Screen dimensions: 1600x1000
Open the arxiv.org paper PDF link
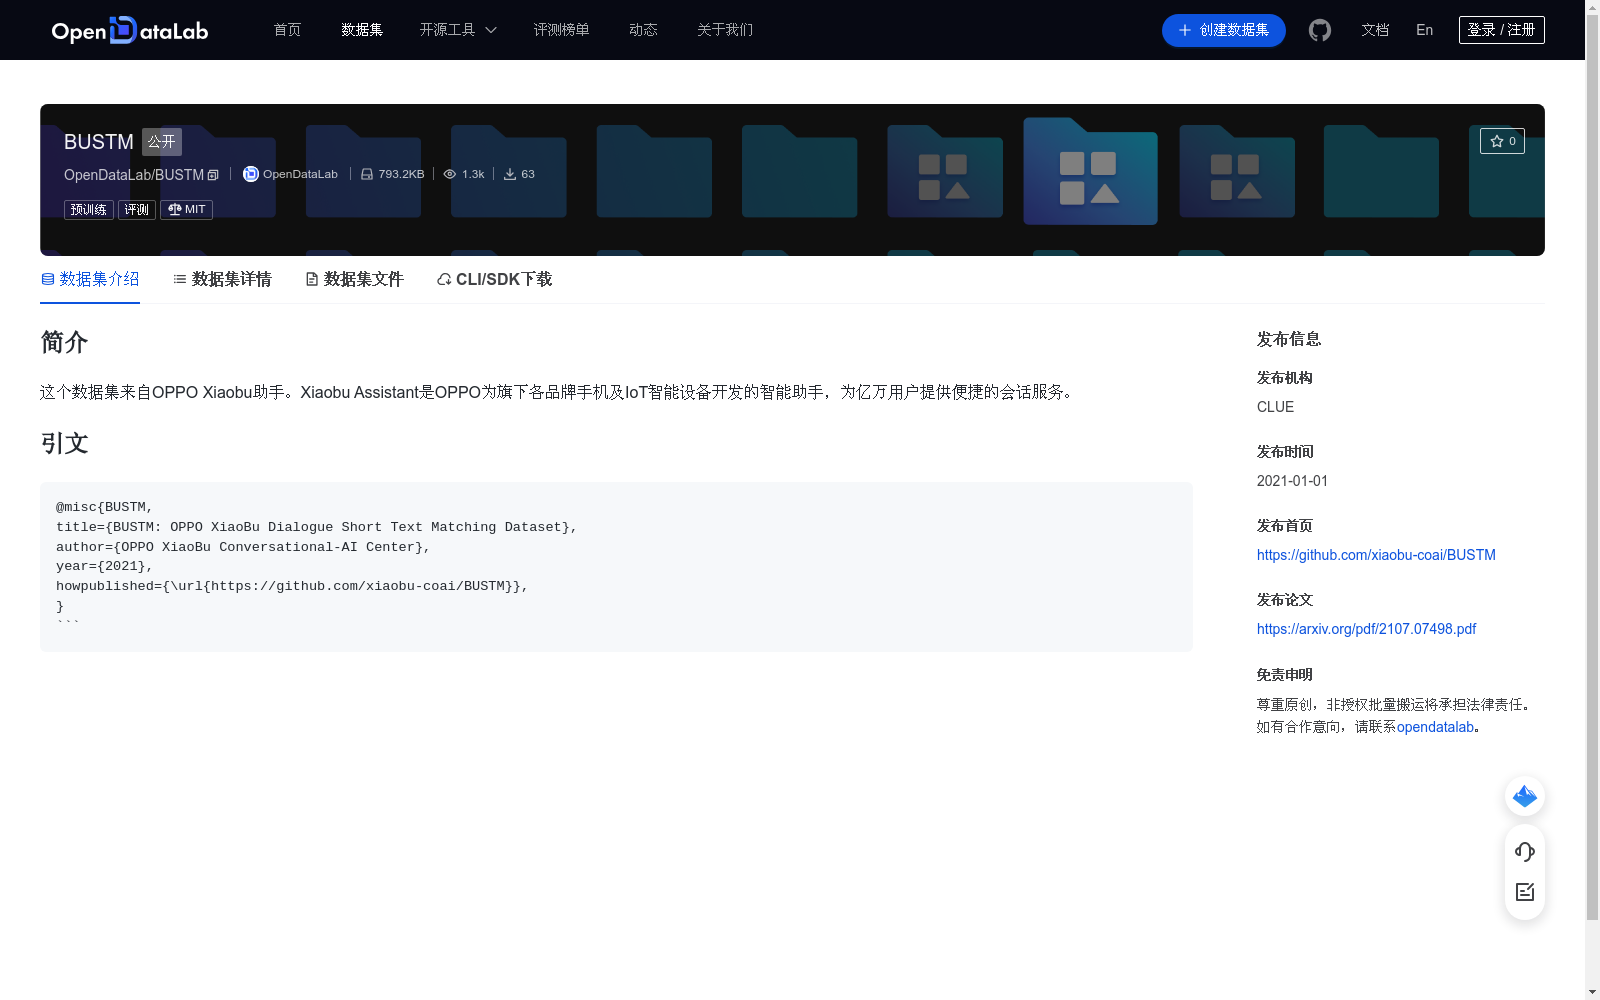click(x=1366, y=628)
